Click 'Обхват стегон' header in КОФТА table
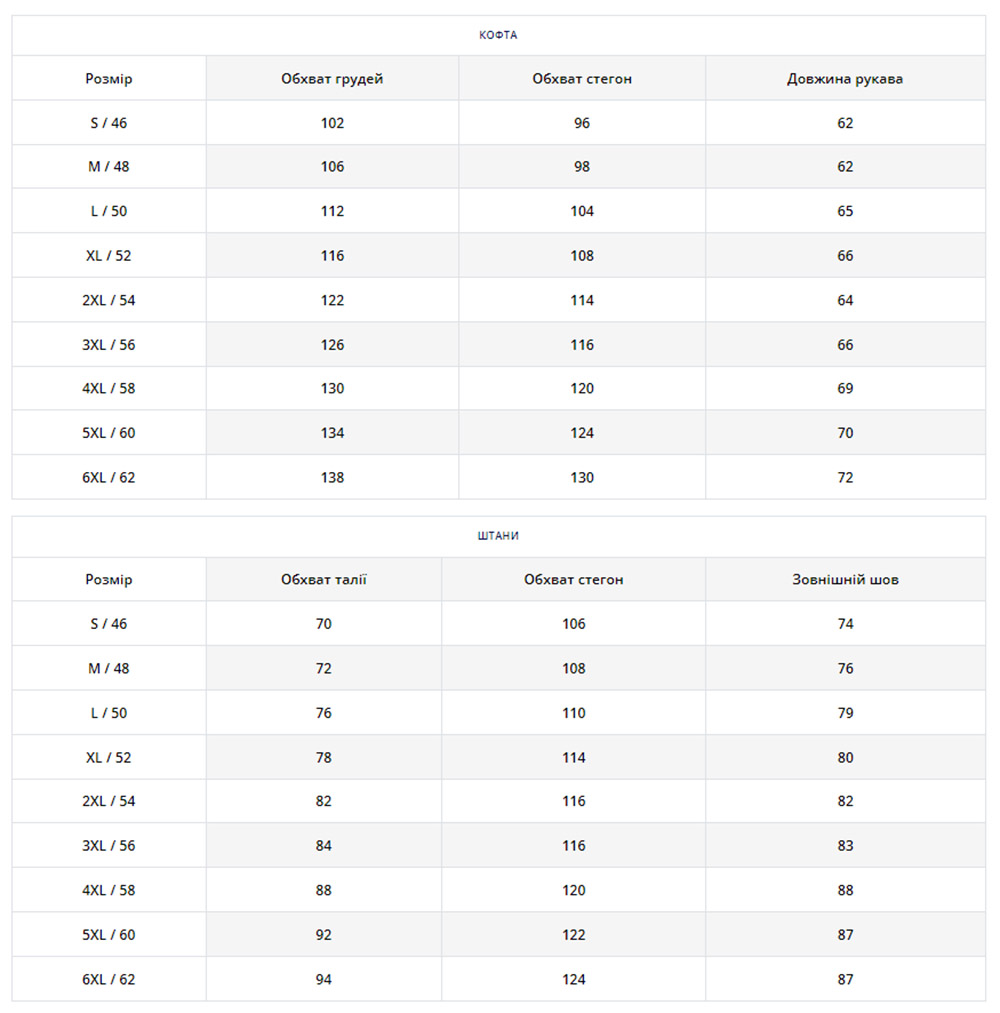This screenshot has width=1000, height=1013. [582, 79]
